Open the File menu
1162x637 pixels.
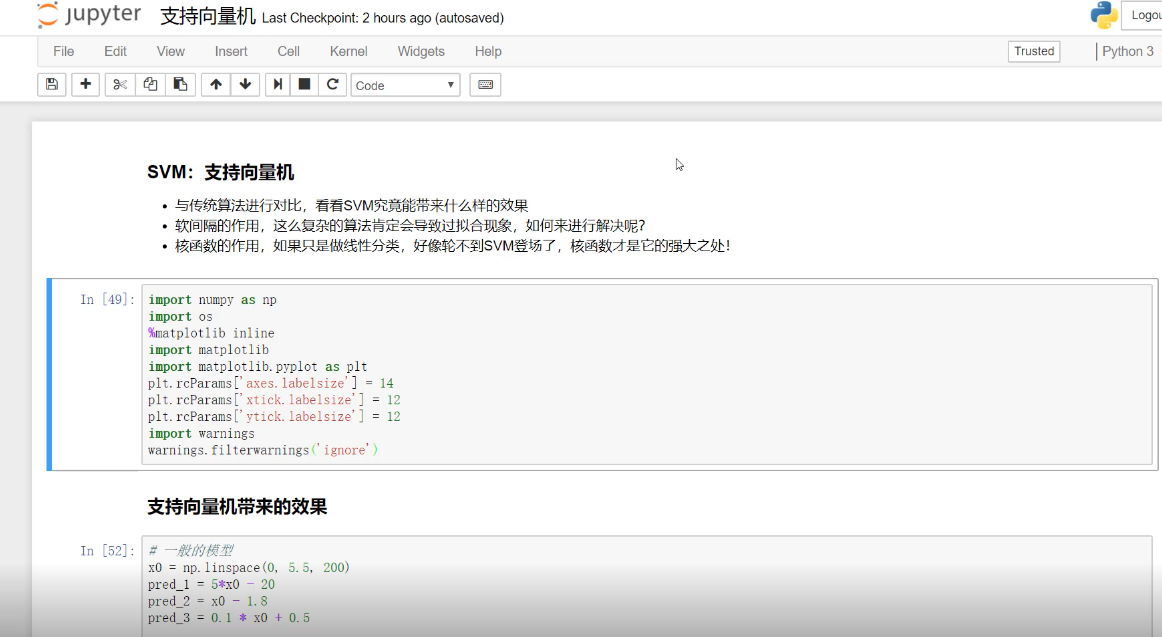pyautogui.click(x=63, y=51)
